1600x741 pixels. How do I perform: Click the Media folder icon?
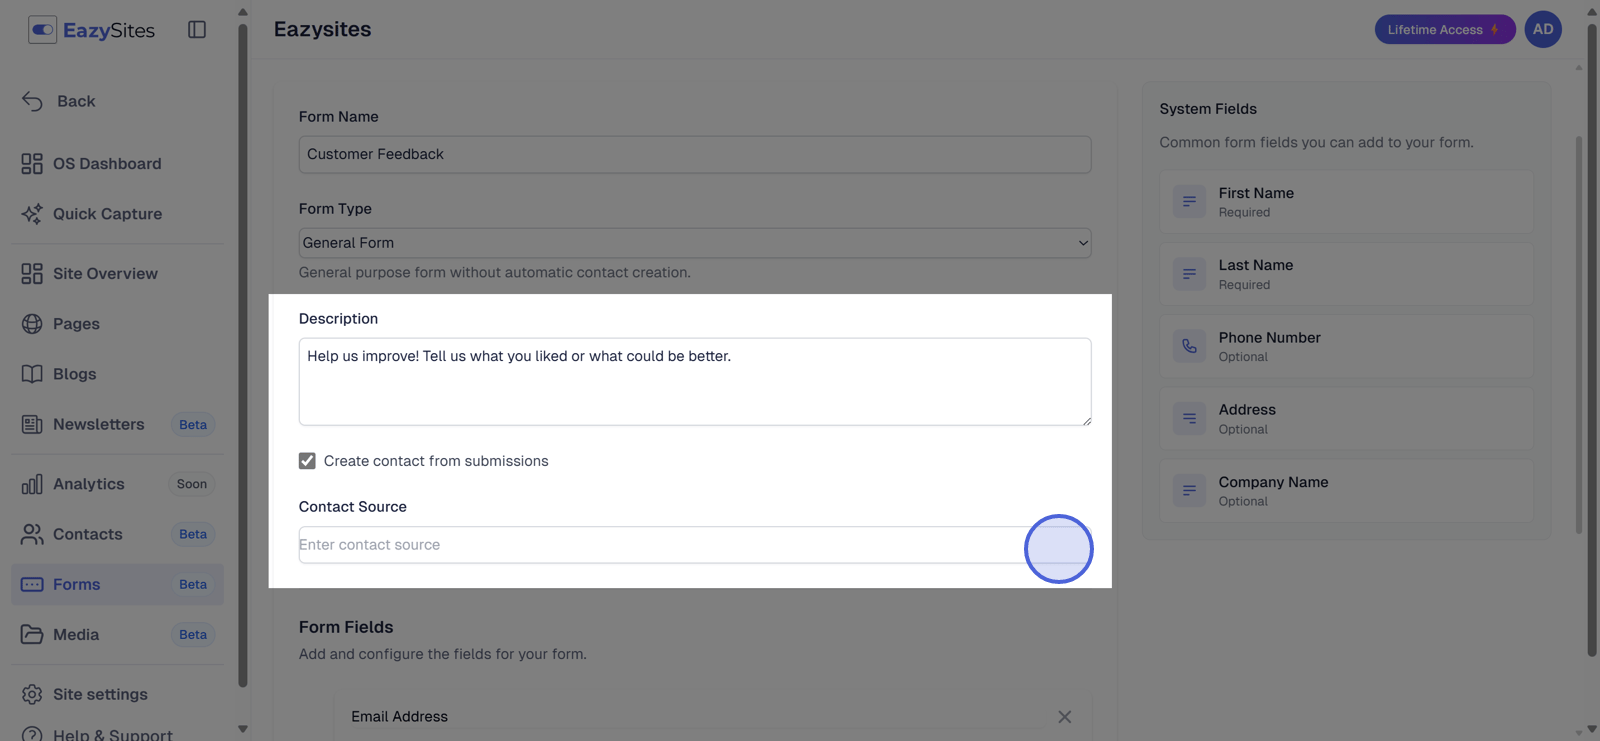pyautogui.click(x=32, y=634)
